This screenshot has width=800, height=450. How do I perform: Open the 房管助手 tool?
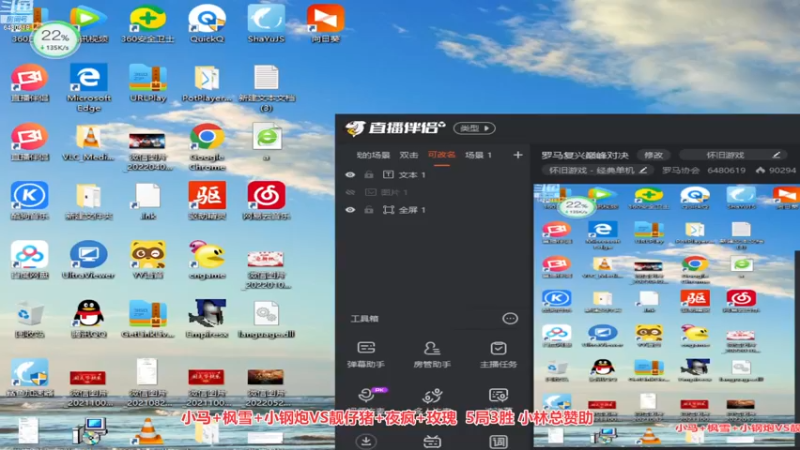tap(432, 354)
